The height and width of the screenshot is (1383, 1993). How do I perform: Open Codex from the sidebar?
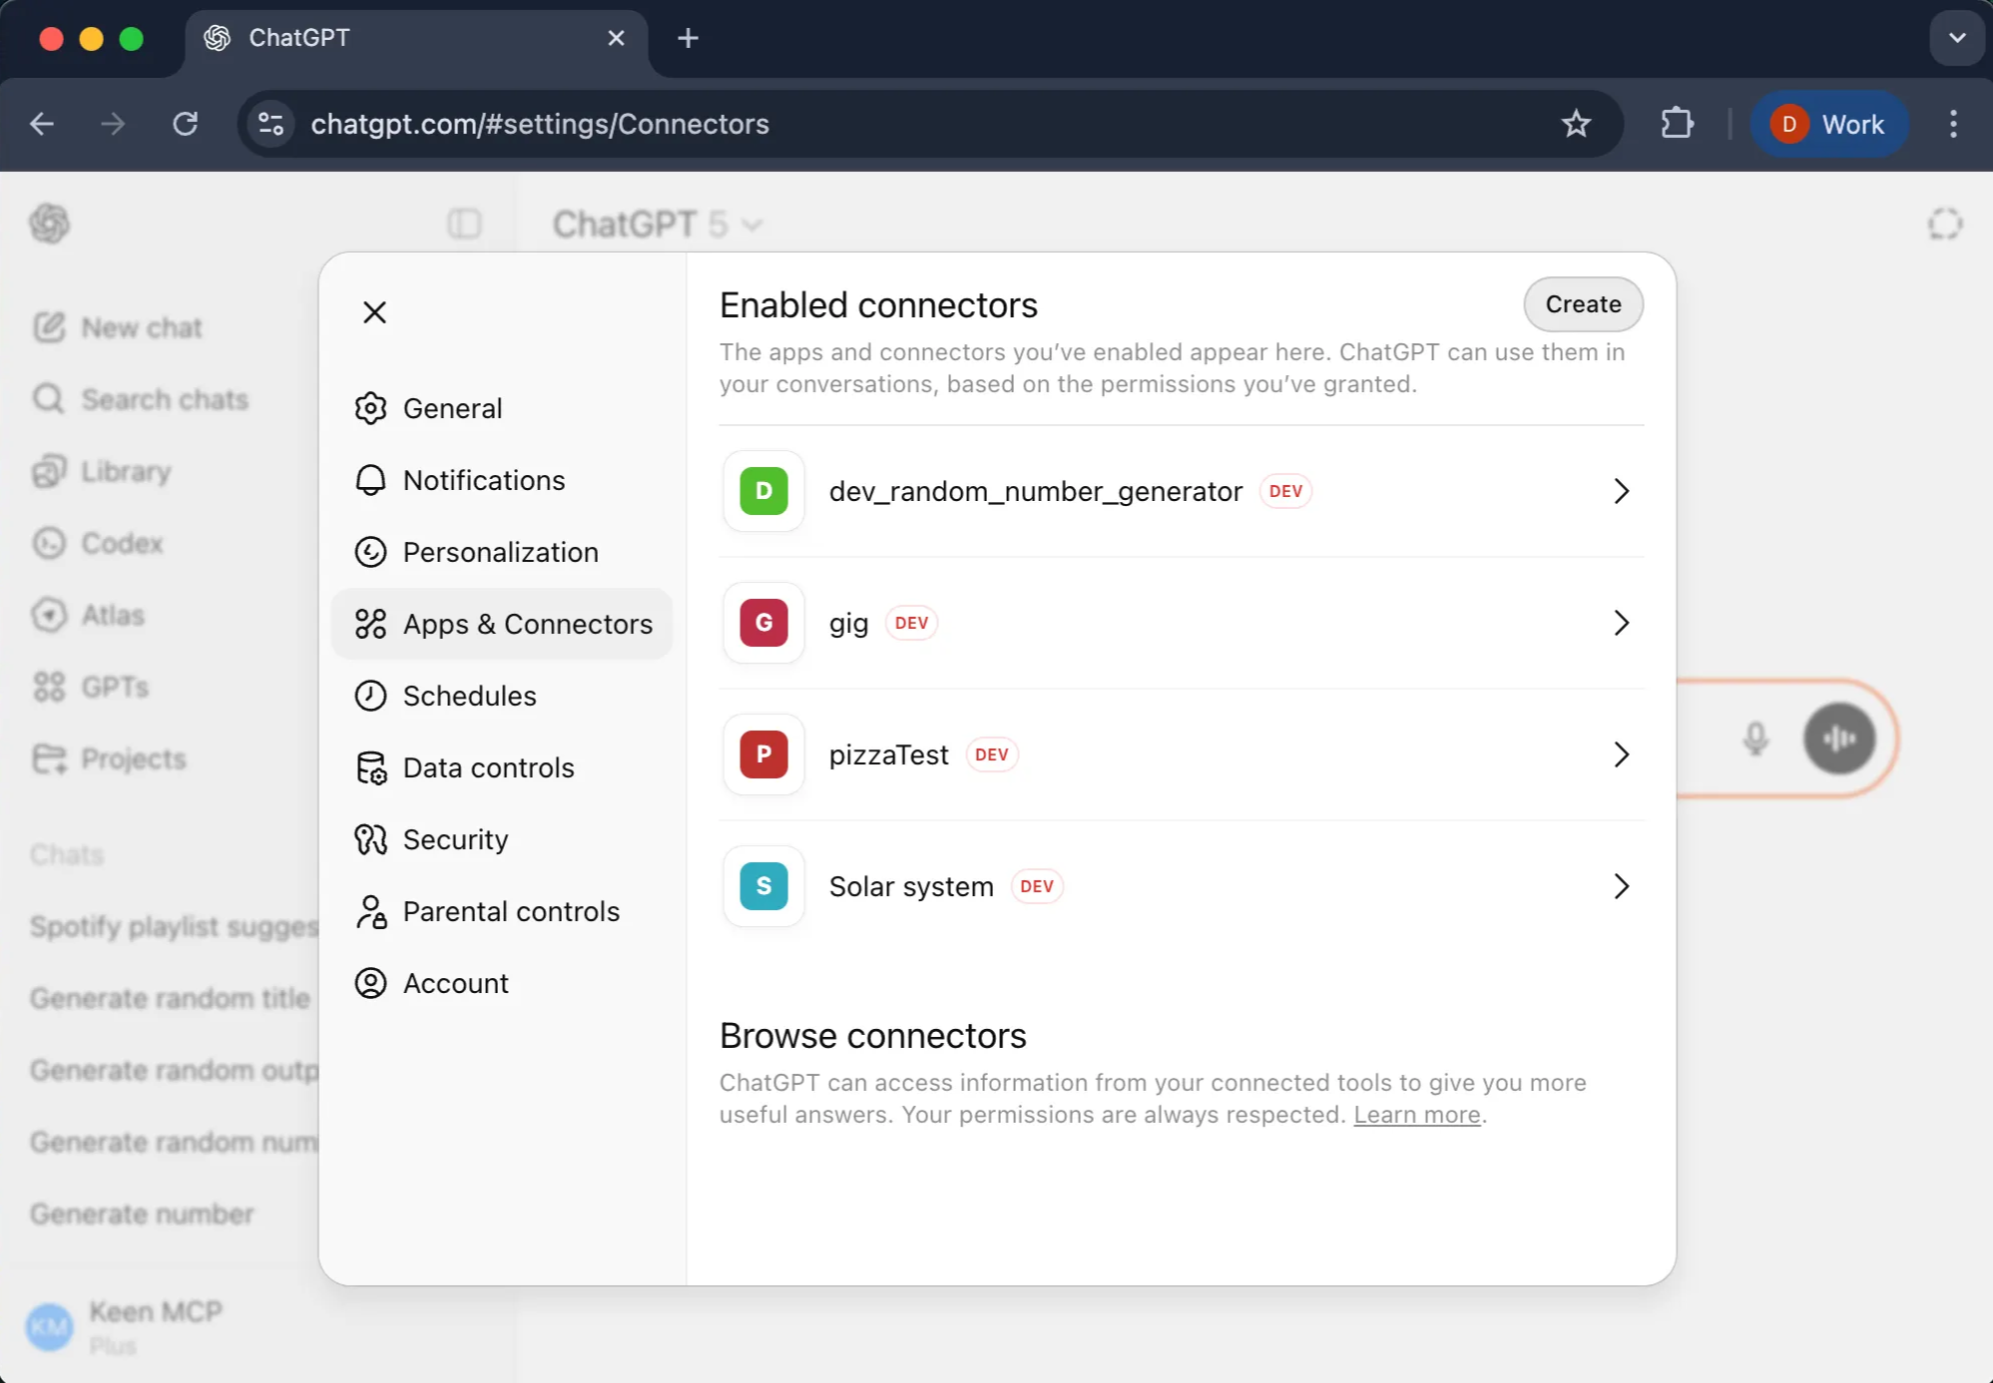pos(121,543)
